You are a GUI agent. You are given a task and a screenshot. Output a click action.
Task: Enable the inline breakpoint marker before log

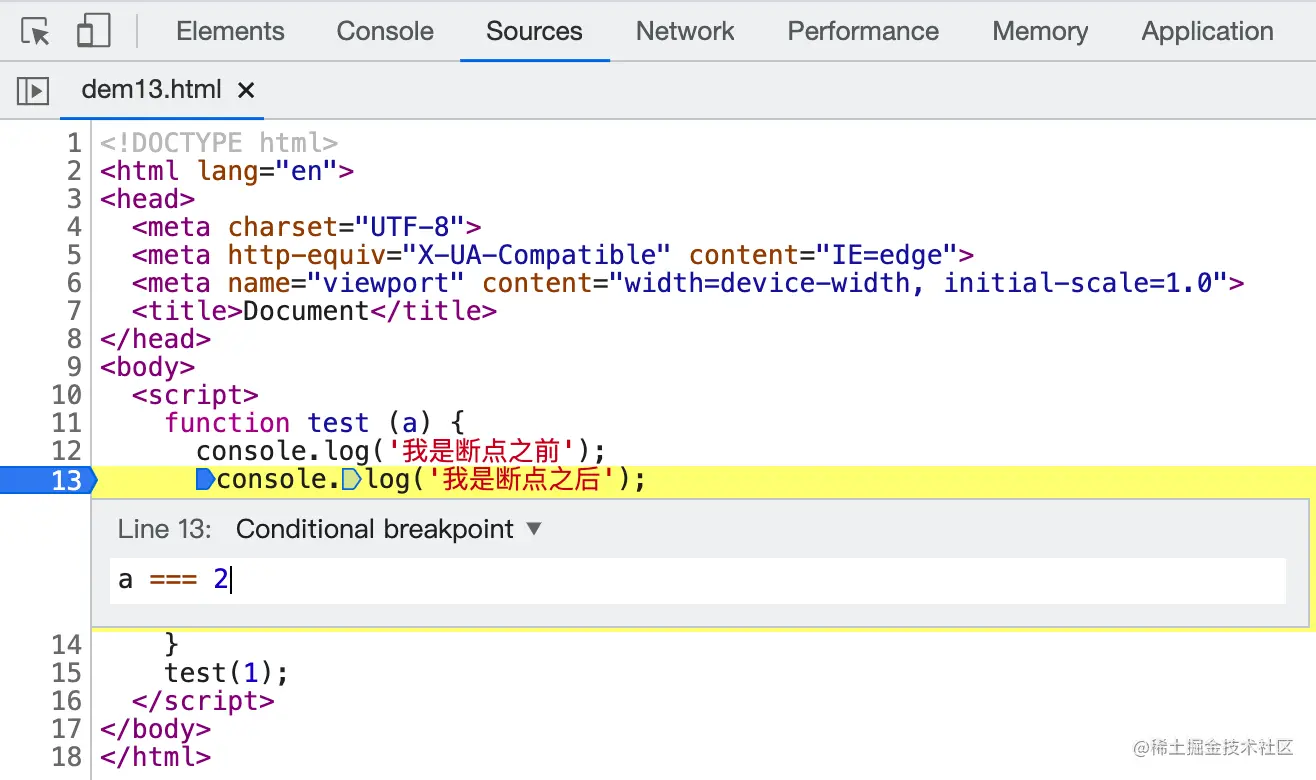pyautogui.click(x=351, y=480)
